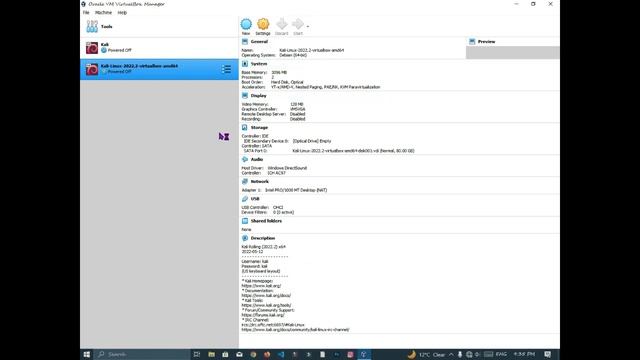Click the General section icon

245,42
